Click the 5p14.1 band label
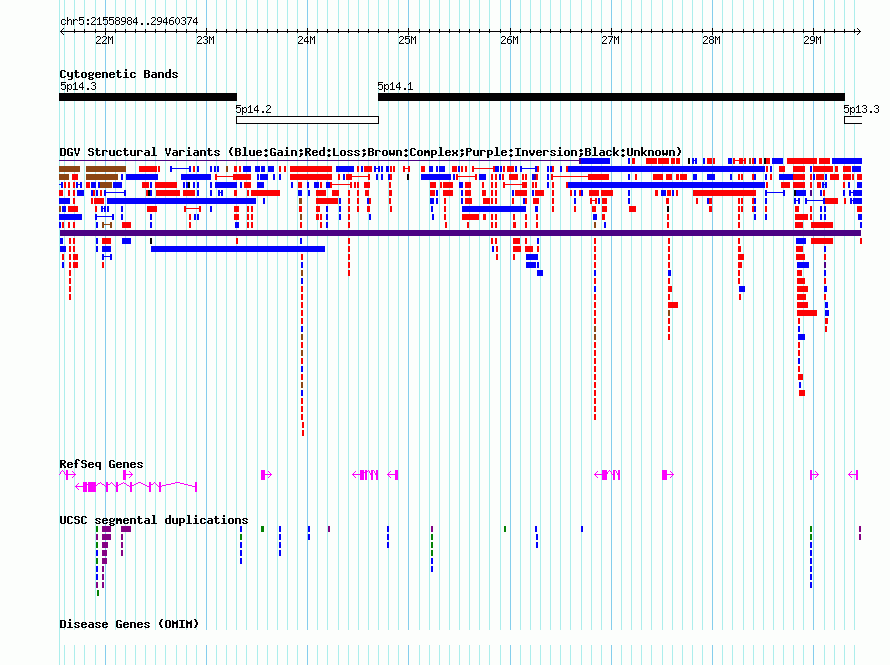This screenshot has width=890, height=665. [x=395, y=86]
